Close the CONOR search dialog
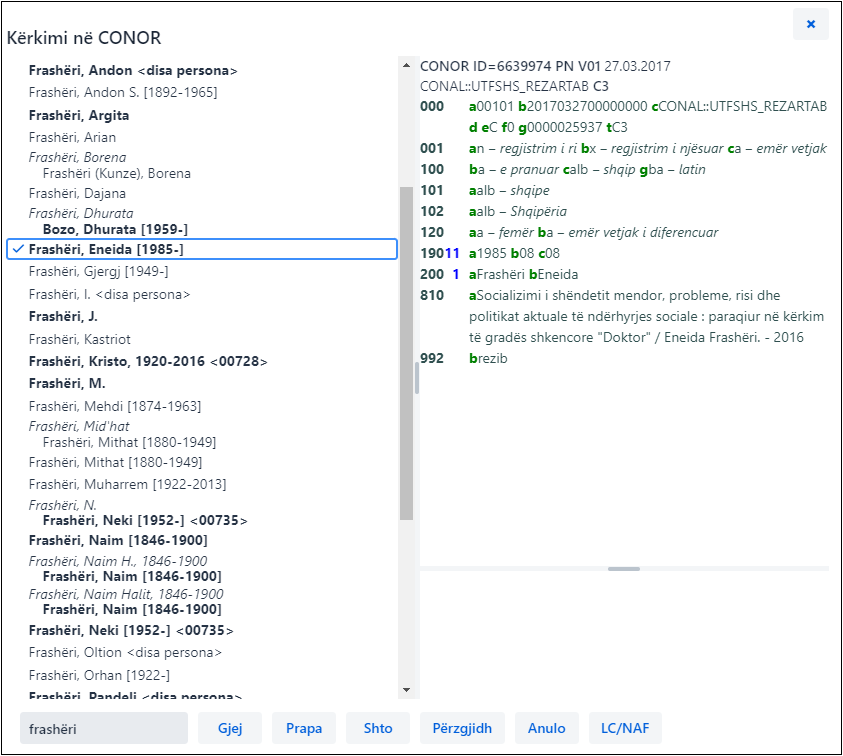Screen dimensions: 843x756 point(811,24)
